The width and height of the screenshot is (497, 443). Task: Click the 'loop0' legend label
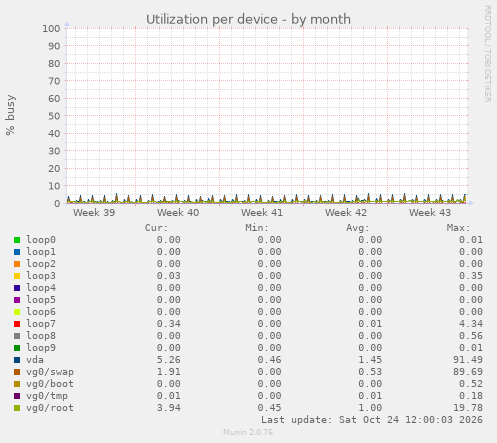click(41, 240)
